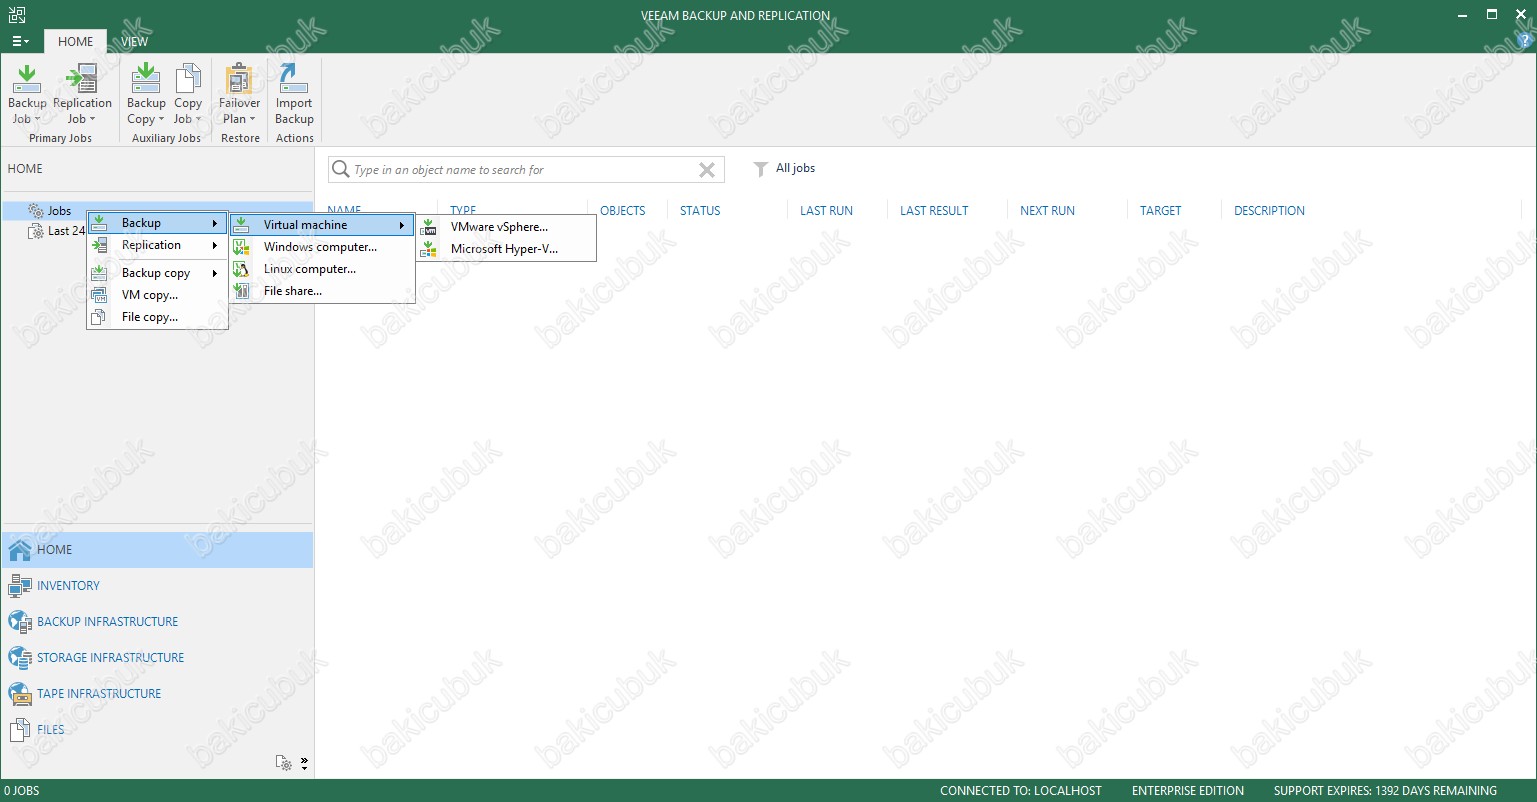1537x802 pixels.
Task: Select the Last 24 hours tree node
Action: pos(66,231)
